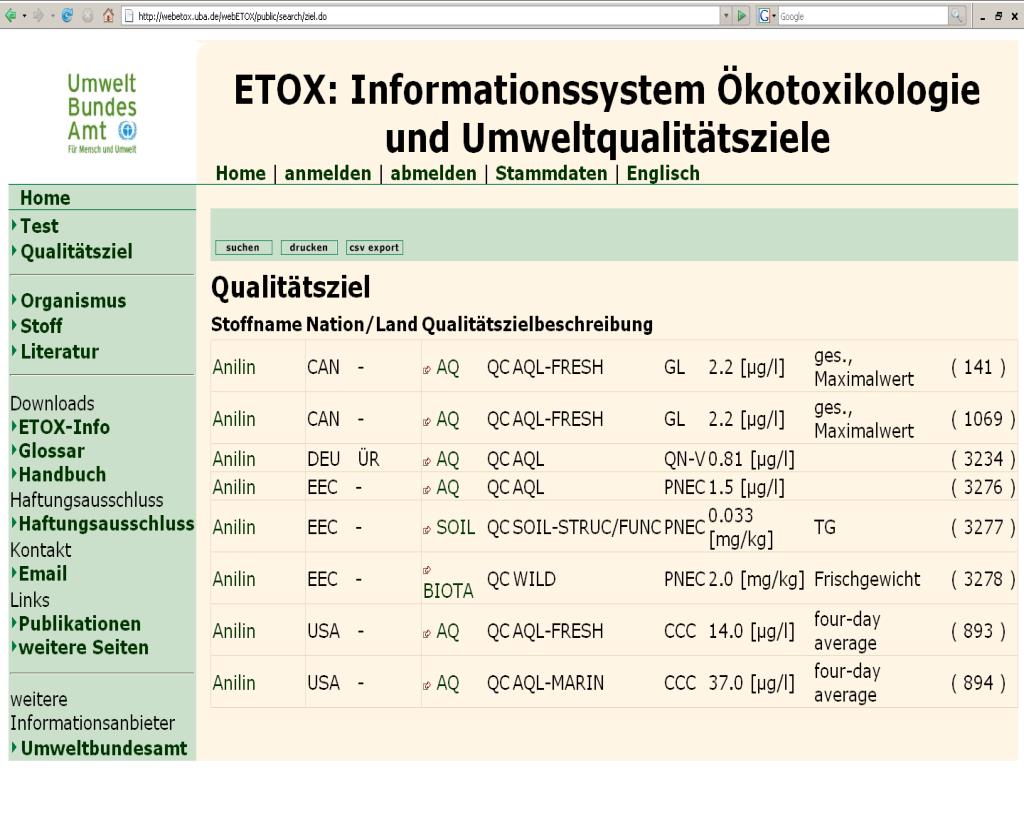
Task: Open the Handbuch link
Action: 62,474
